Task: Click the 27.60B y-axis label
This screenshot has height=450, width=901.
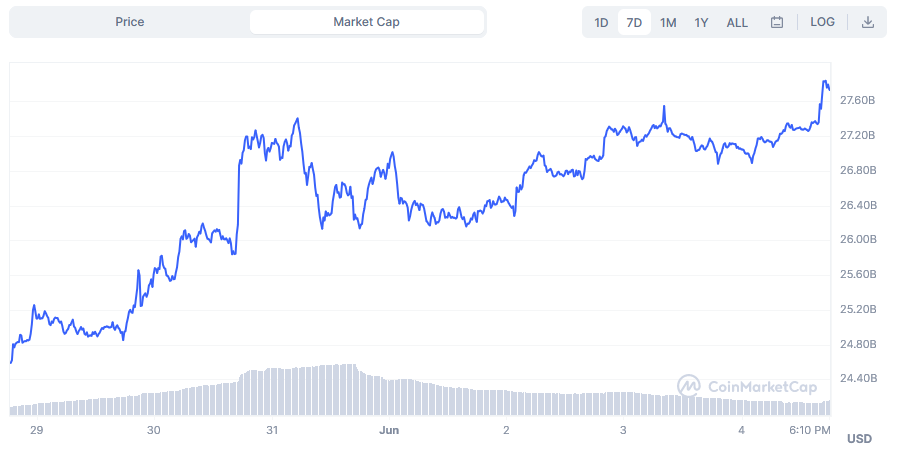Action: (x=858, y=101)
